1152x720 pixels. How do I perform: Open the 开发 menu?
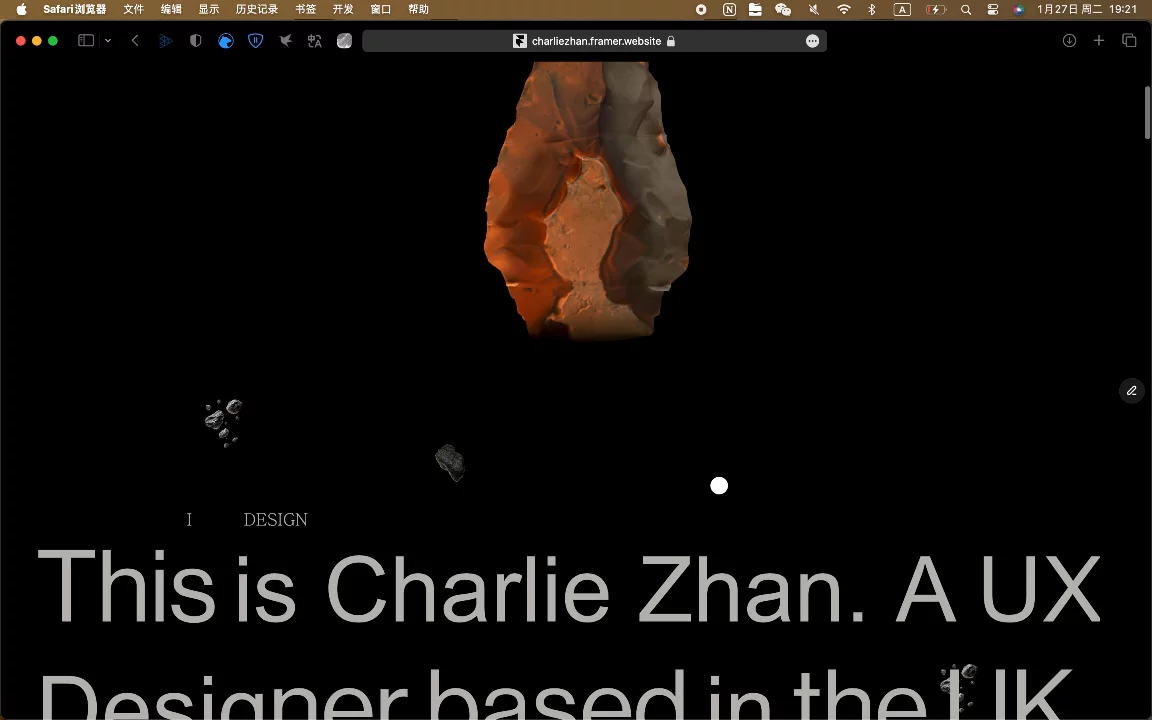click(343, 10)
